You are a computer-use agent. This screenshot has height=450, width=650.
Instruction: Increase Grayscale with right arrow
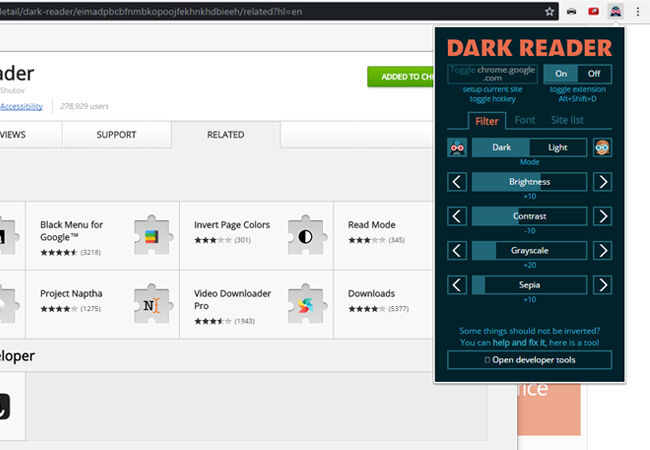603,251
